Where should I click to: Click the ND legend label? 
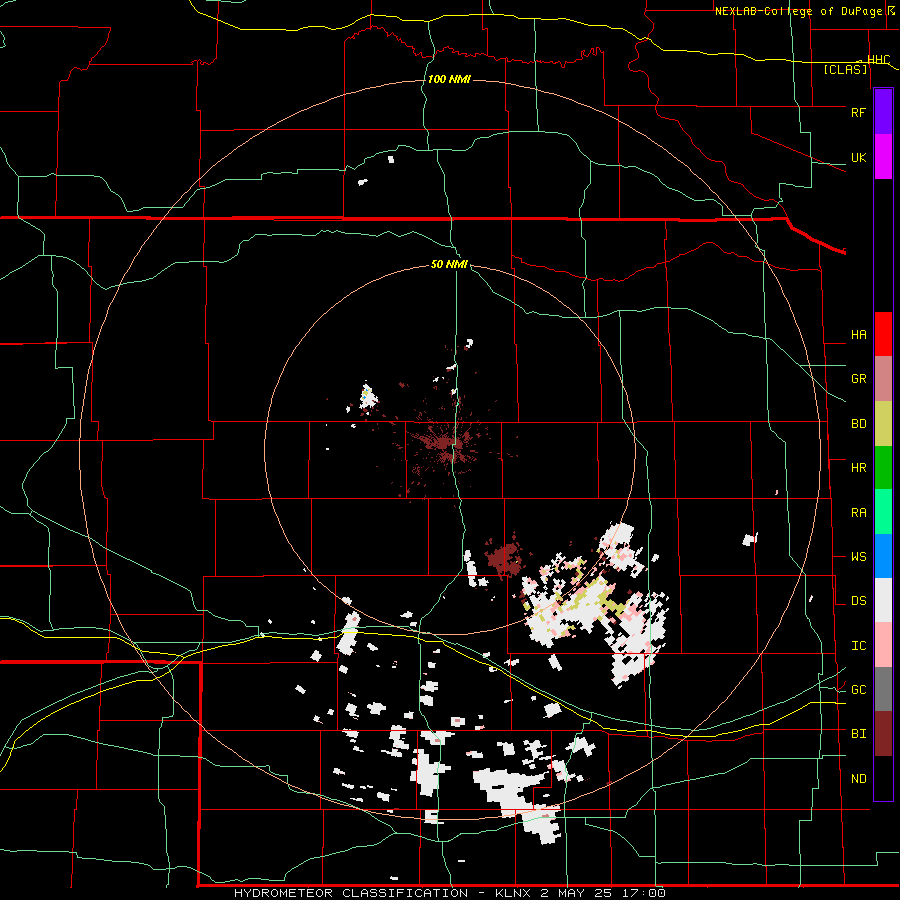(858, 779)
